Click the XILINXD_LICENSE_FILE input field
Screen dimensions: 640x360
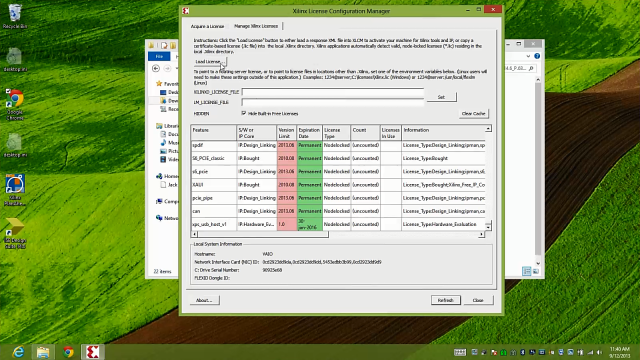[x=333, y=92]
